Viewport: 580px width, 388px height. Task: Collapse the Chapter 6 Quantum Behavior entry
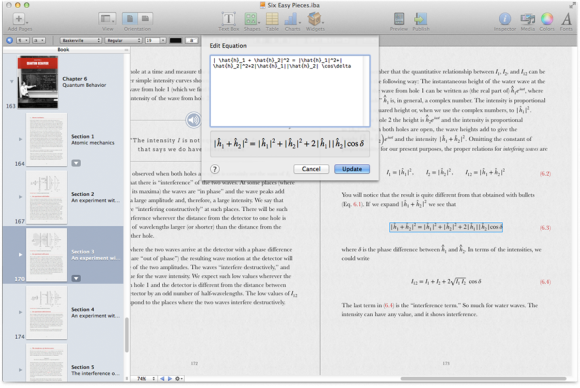click(x=11, y=81)
